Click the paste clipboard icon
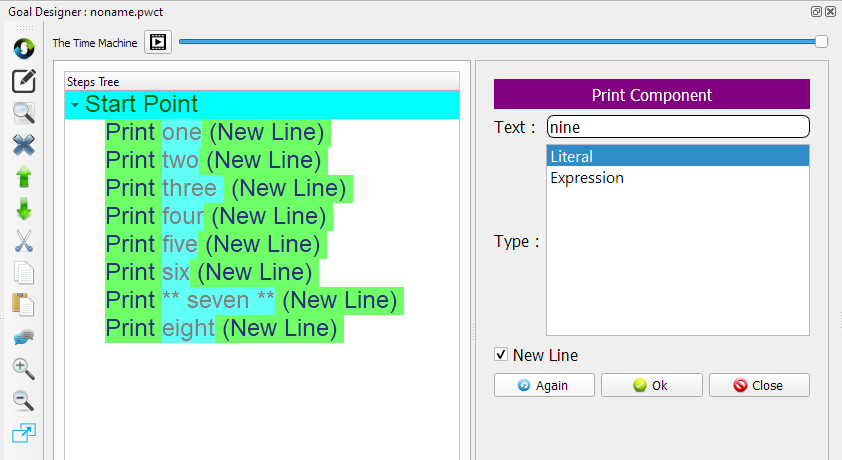 tap(24, 305)
